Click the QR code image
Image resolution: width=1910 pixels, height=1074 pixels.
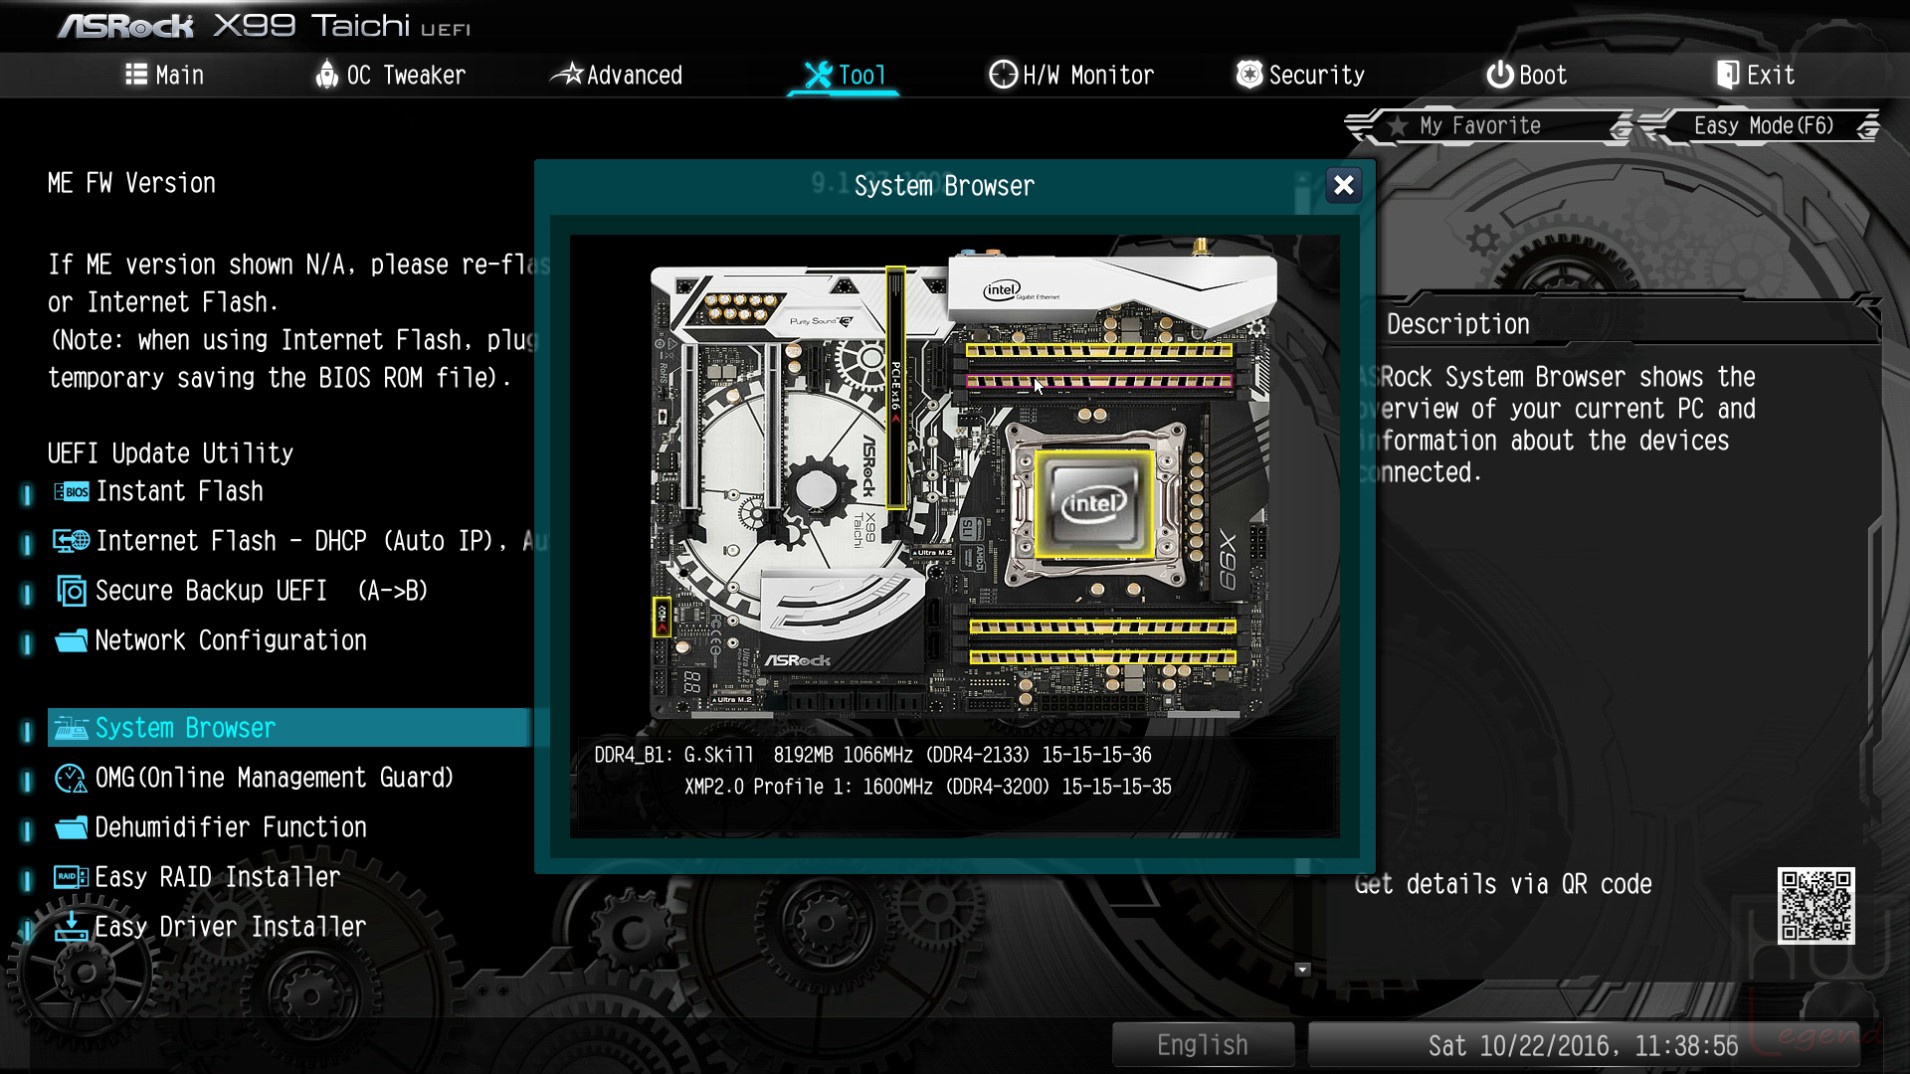[1816, 906]
